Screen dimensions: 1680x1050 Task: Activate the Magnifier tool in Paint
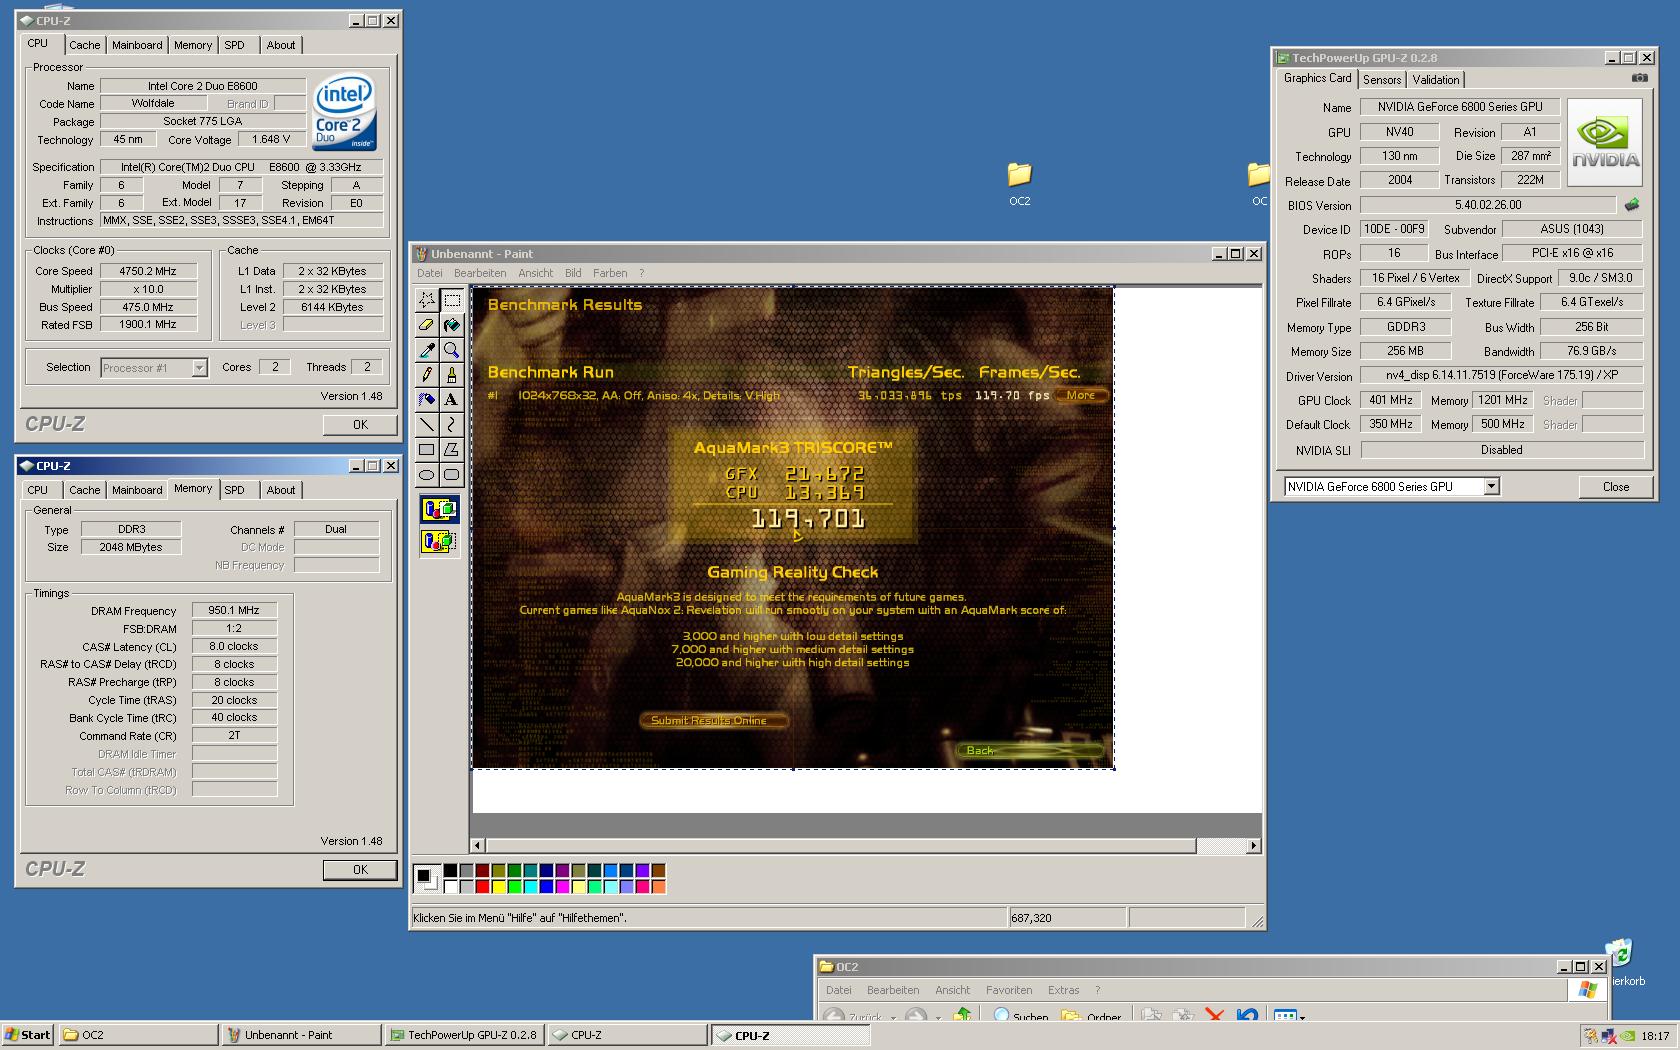pos(452,350)
